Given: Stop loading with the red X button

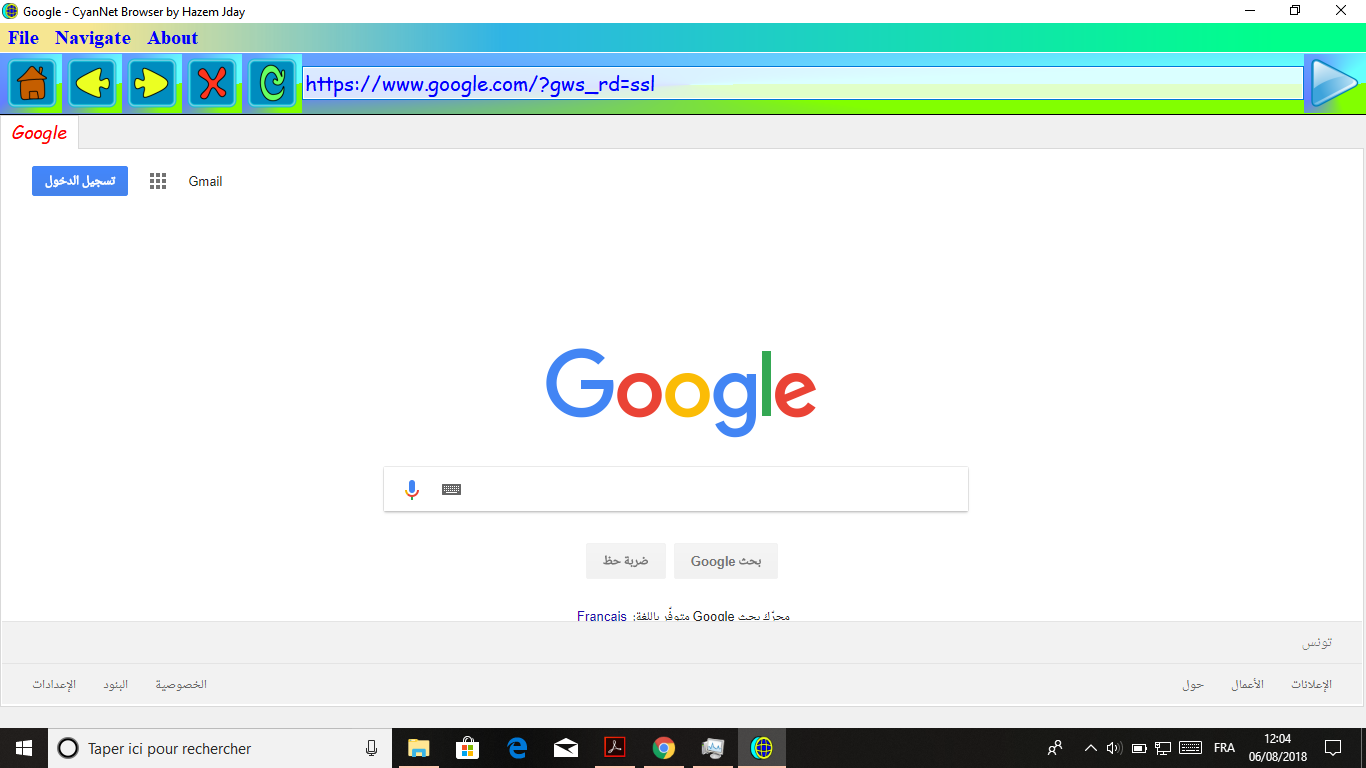Looking at the screenshot, I should point(212,83).
